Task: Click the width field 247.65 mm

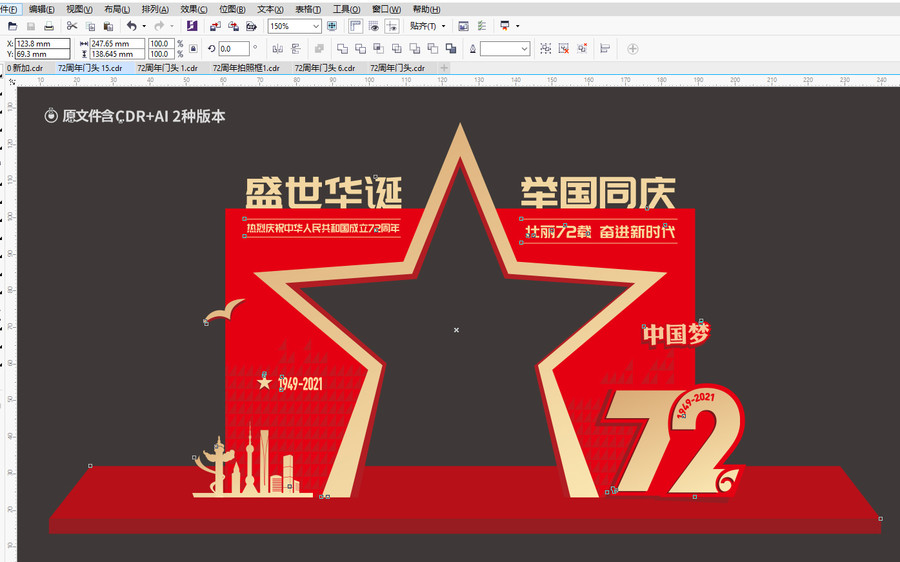Action: pos(117,44)
